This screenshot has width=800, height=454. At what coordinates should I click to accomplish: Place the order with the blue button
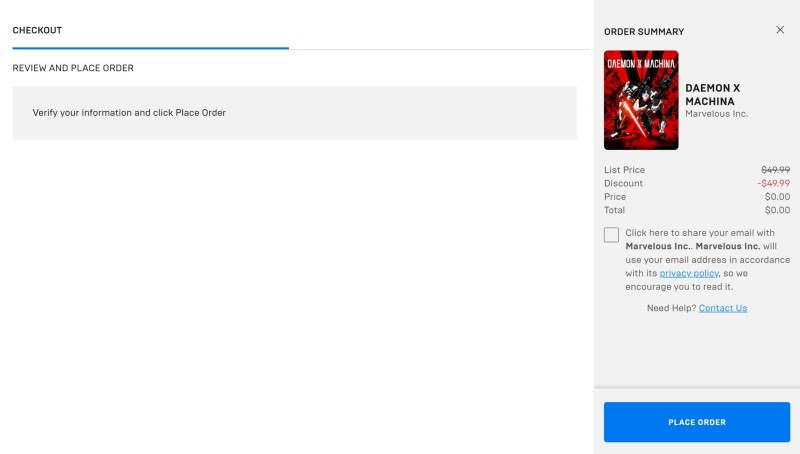click(x=697, y=422)
